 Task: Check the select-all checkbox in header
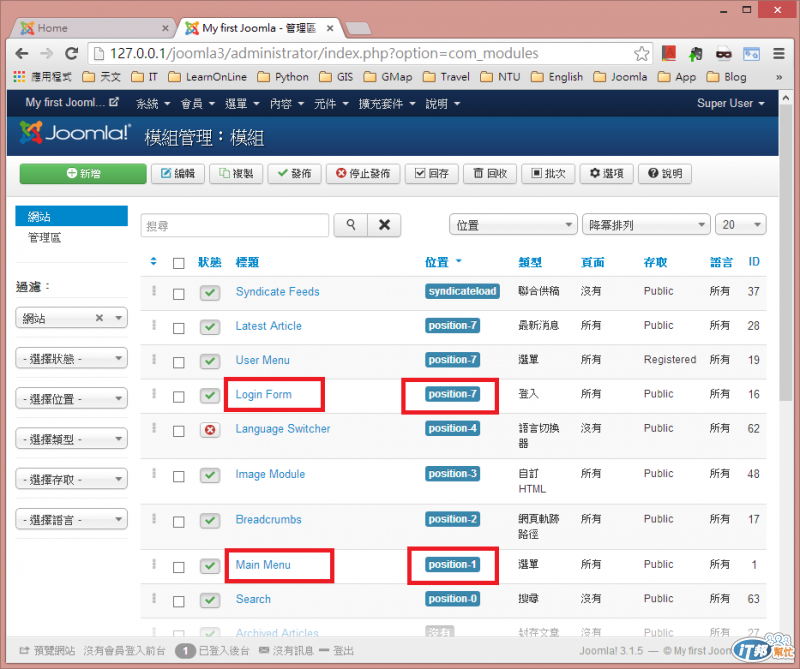coord(179,263)
